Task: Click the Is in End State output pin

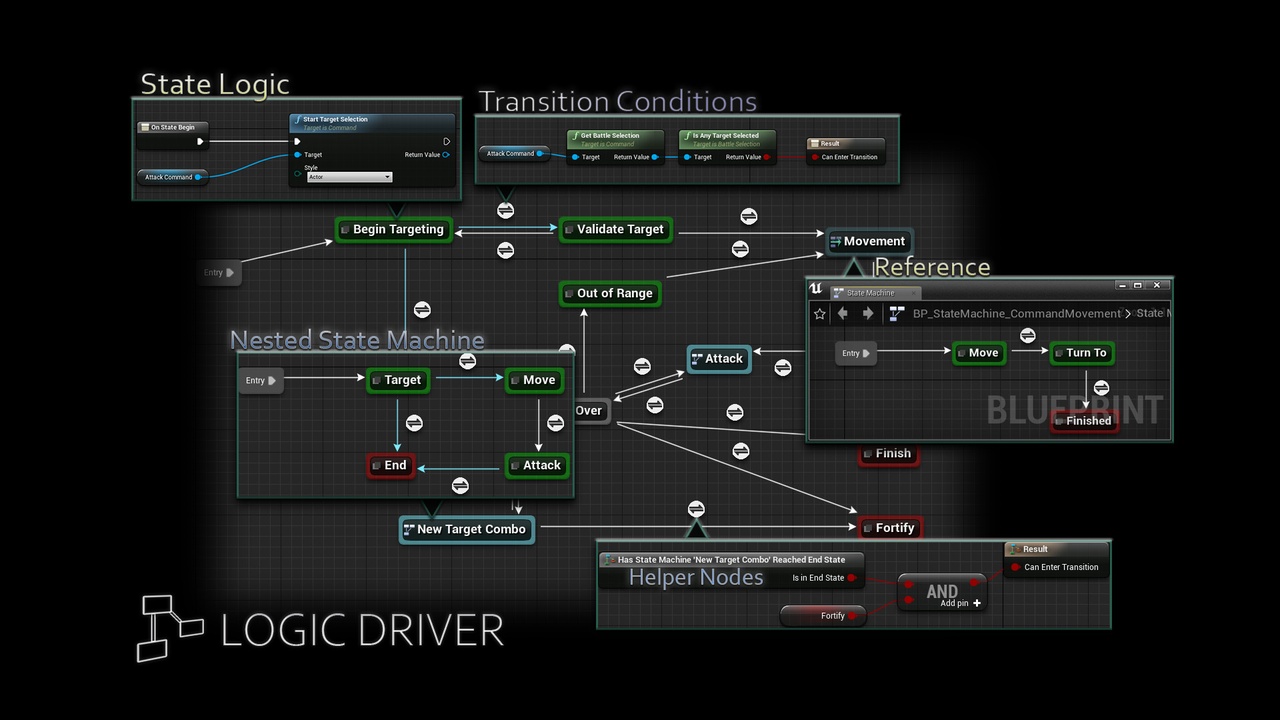Action: 852,578
